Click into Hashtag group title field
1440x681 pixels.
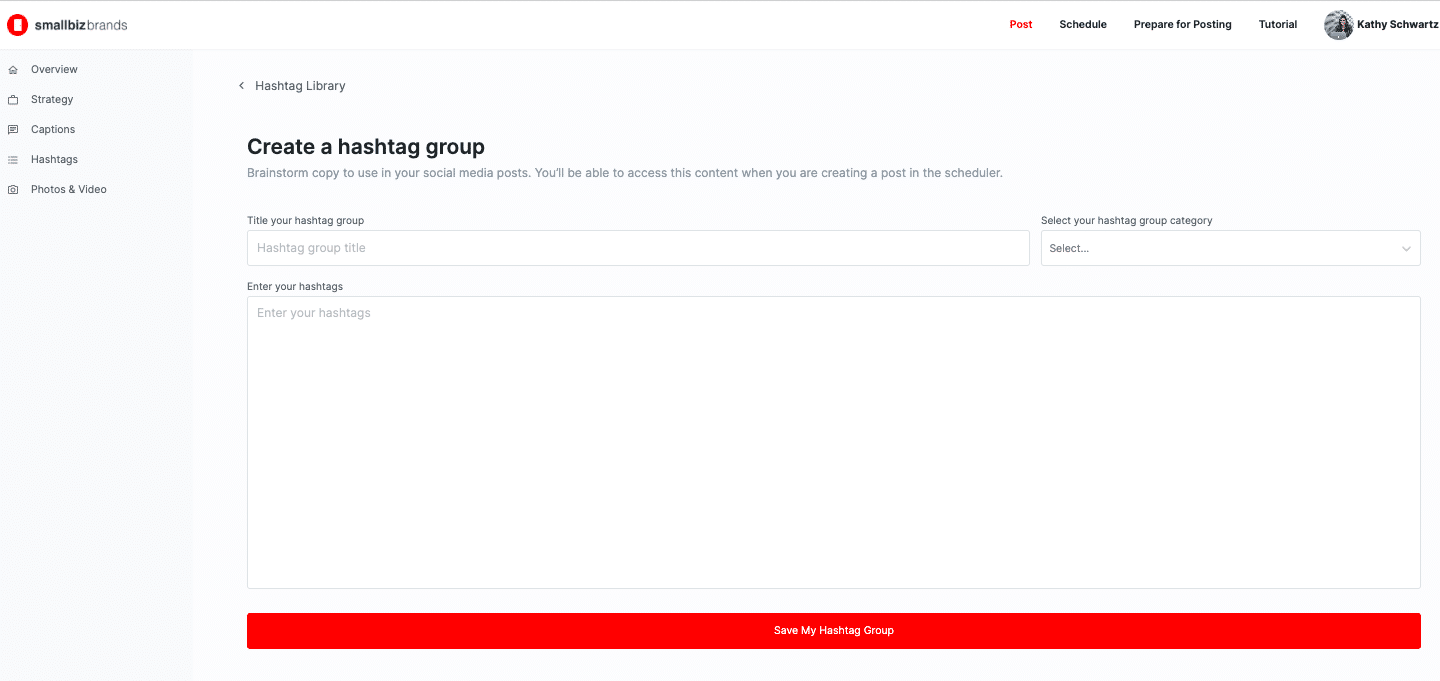click(638, 248)
